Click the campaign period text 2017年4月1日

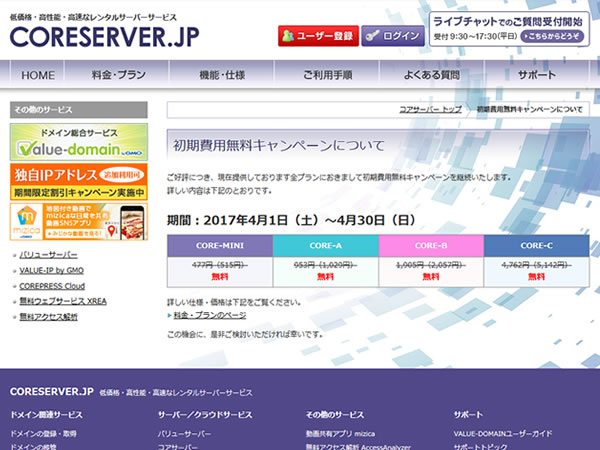(245, 220)
